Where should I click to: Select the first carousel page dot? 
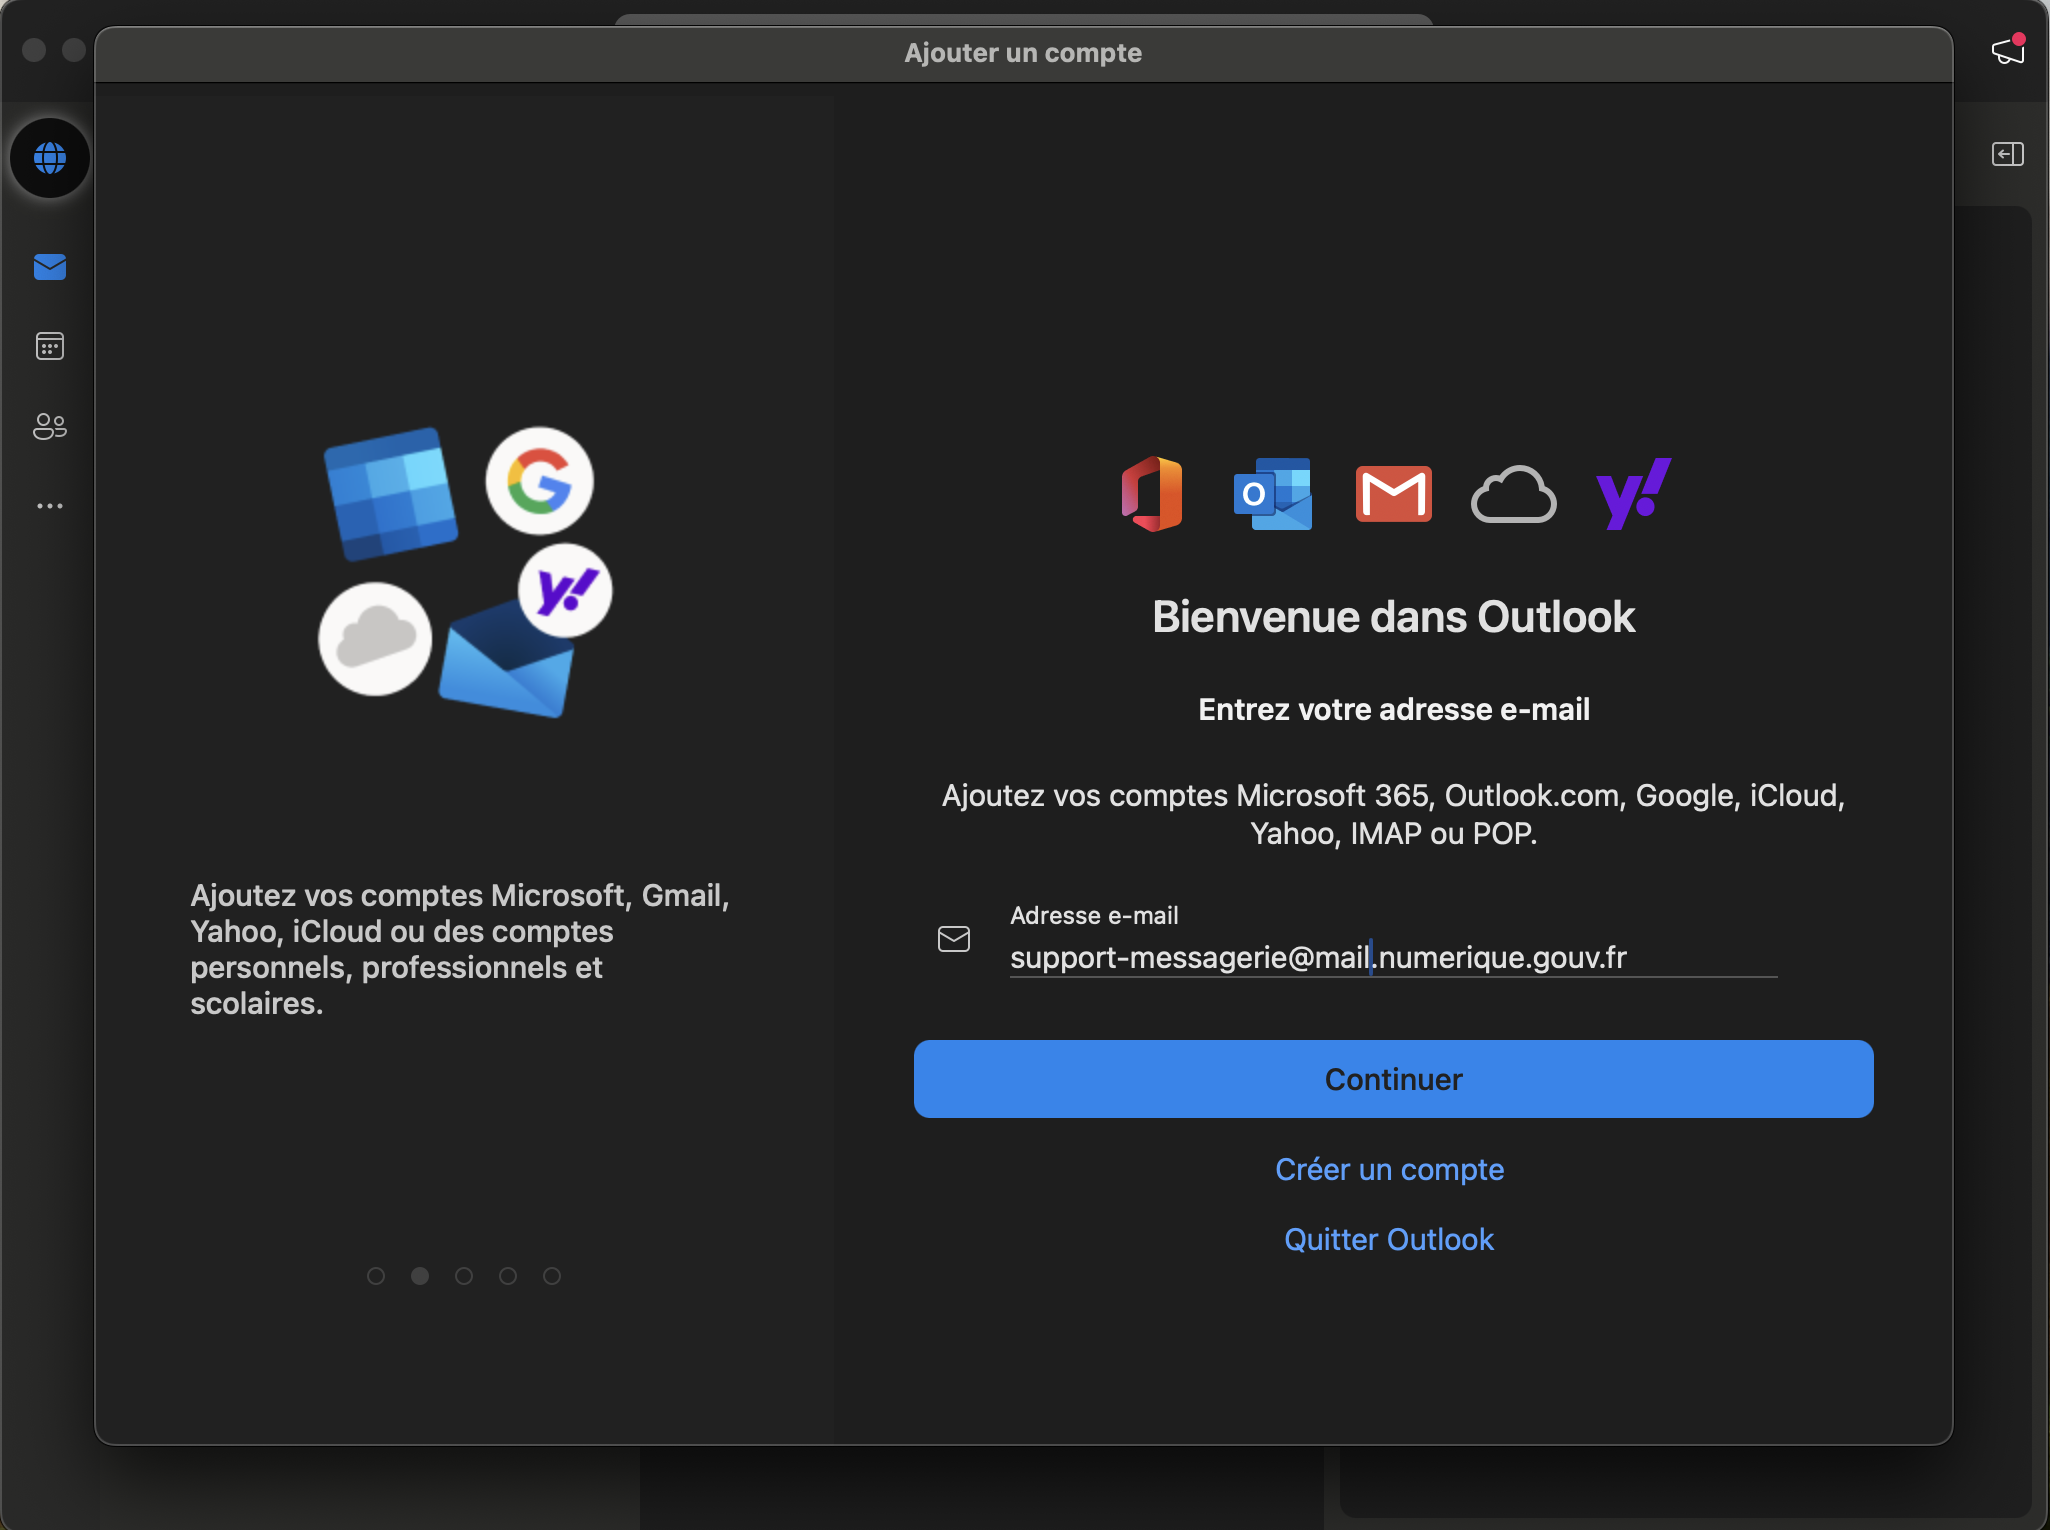coord(376,1276)
